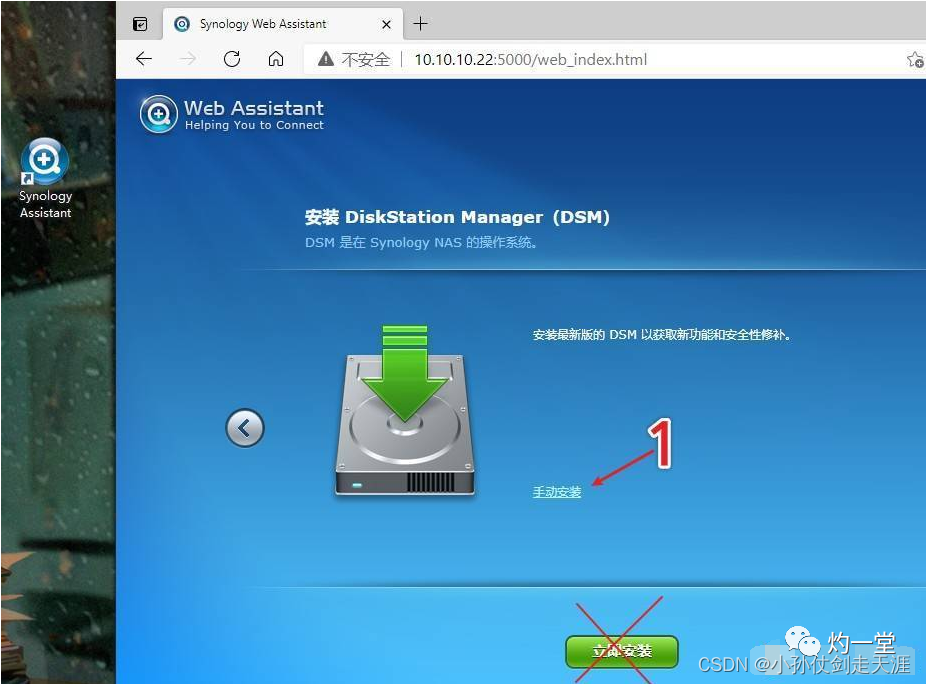
Task: Click the Helping You to Connect tagline
Action: [254, 125]
